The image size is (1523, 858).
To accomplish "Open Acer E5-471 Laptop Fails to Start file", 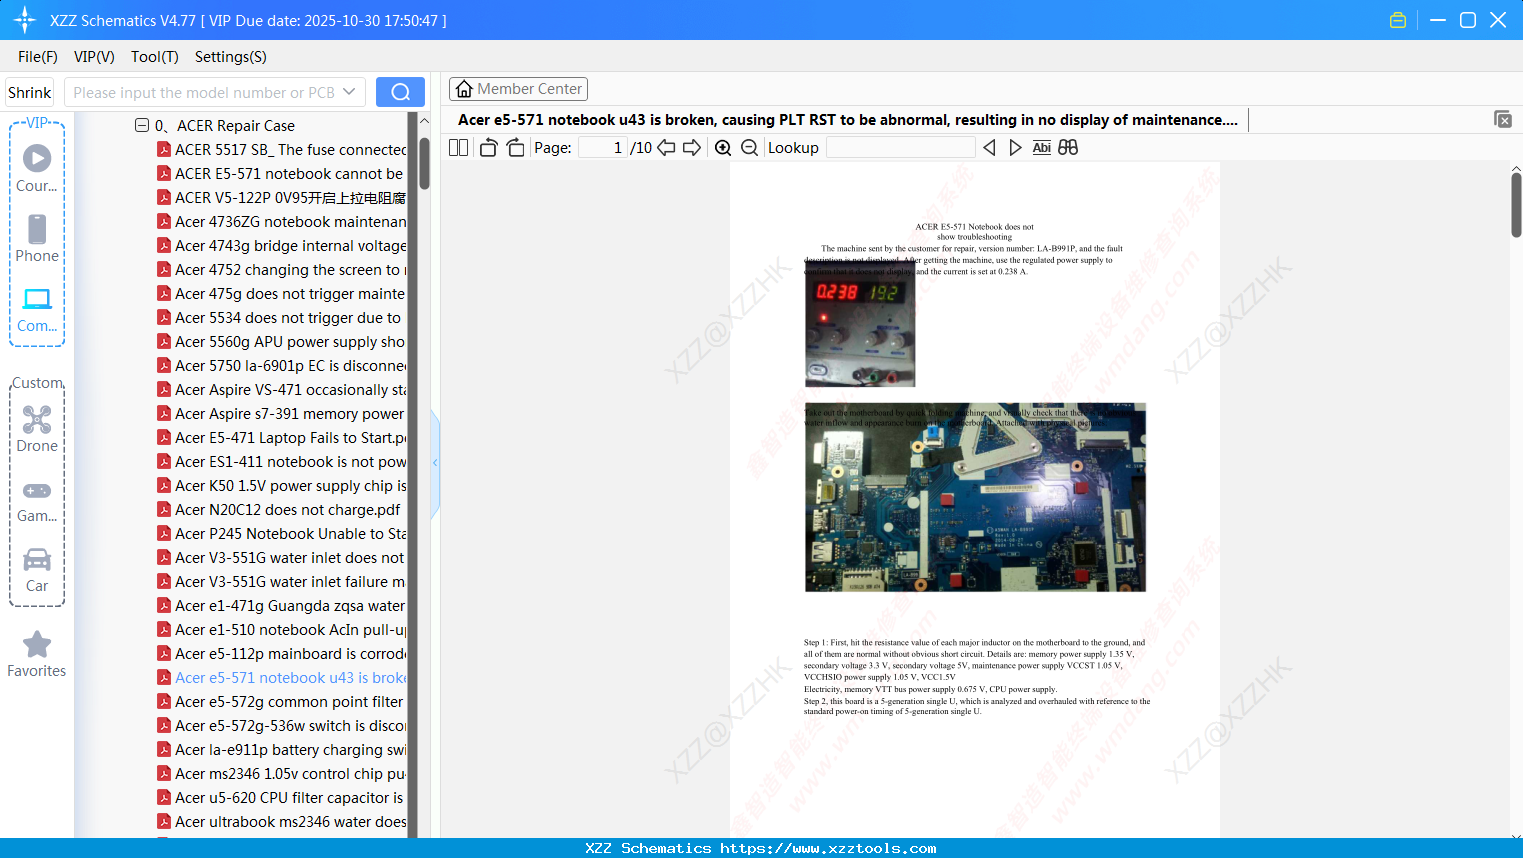I will (x=281, y=437).
